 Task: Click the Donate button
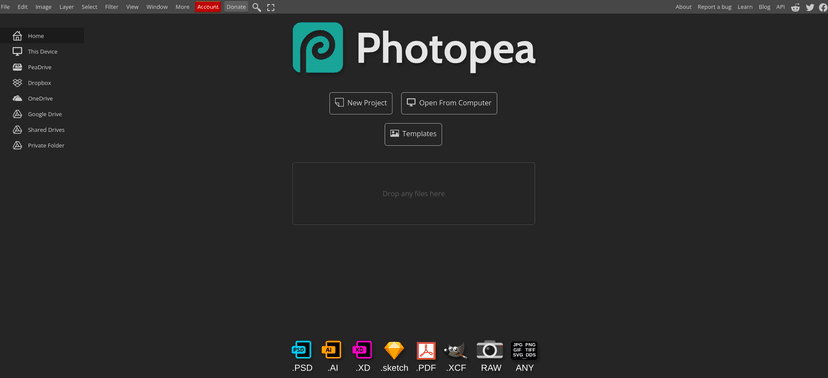click(236, 7)
